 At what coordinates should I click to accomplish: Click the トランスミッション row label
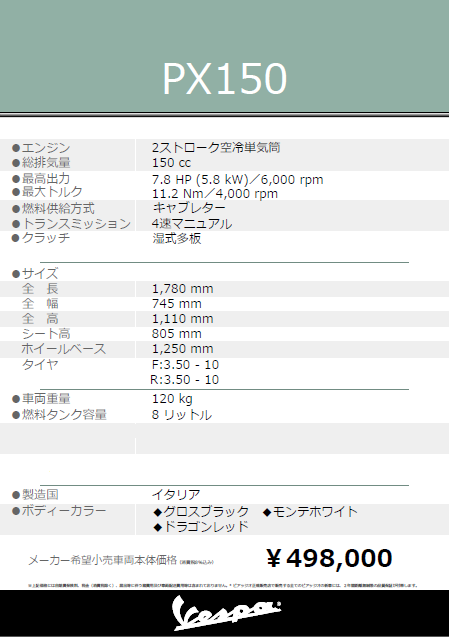click(71, 223)
